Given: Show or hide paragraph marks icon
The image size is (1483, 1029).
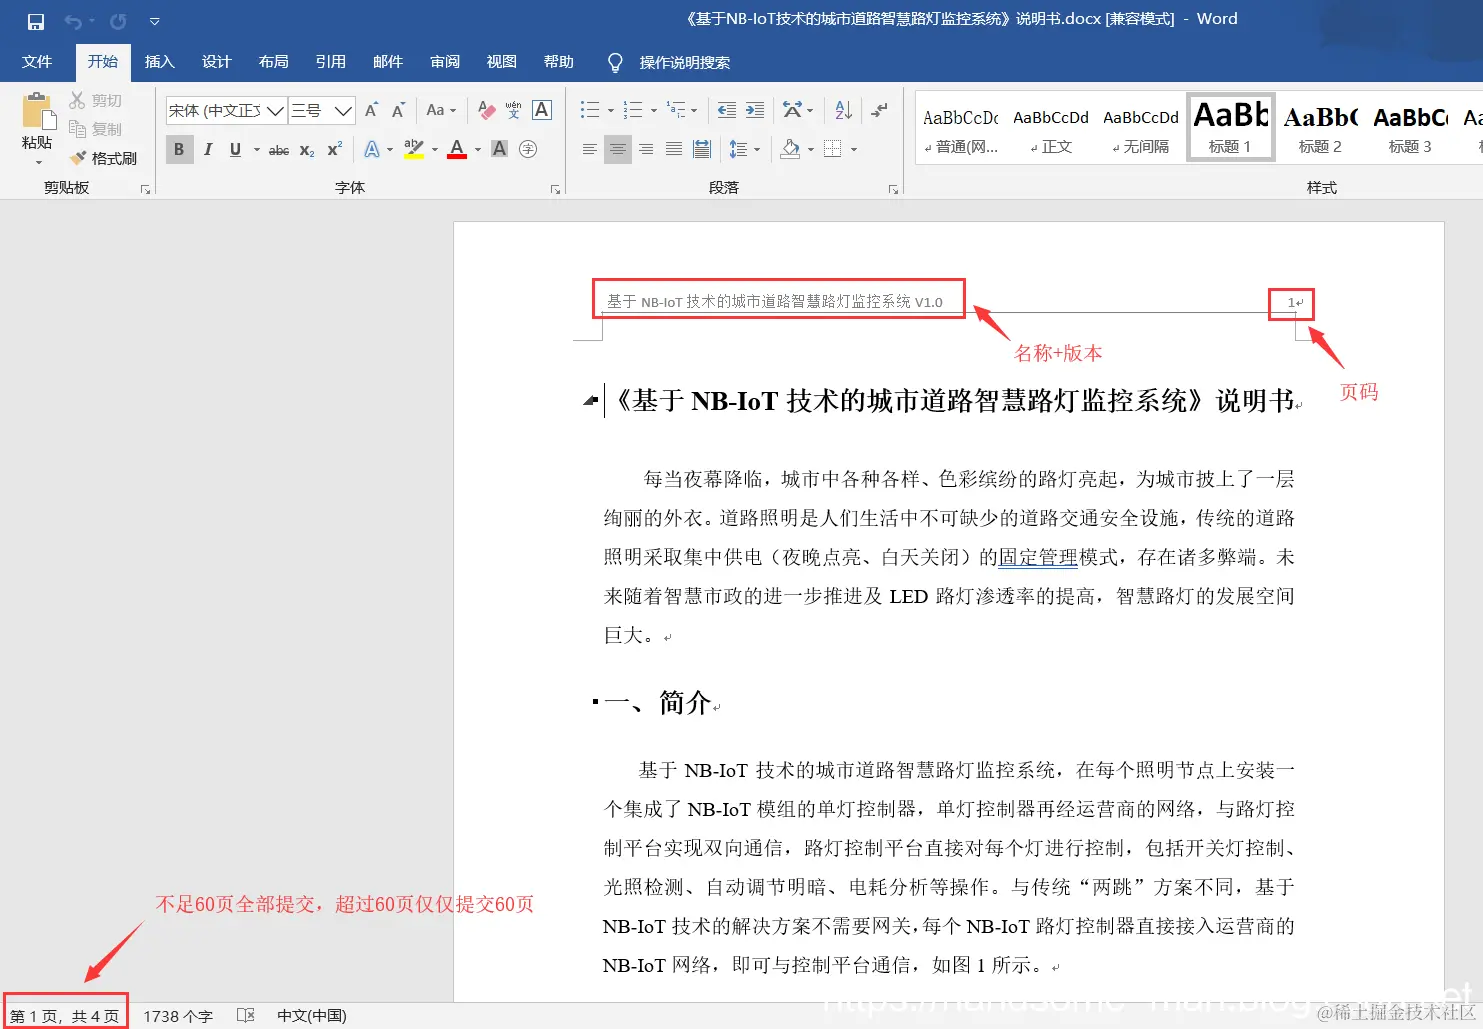Looking at the screenshot, I should (x=879, y=110).
